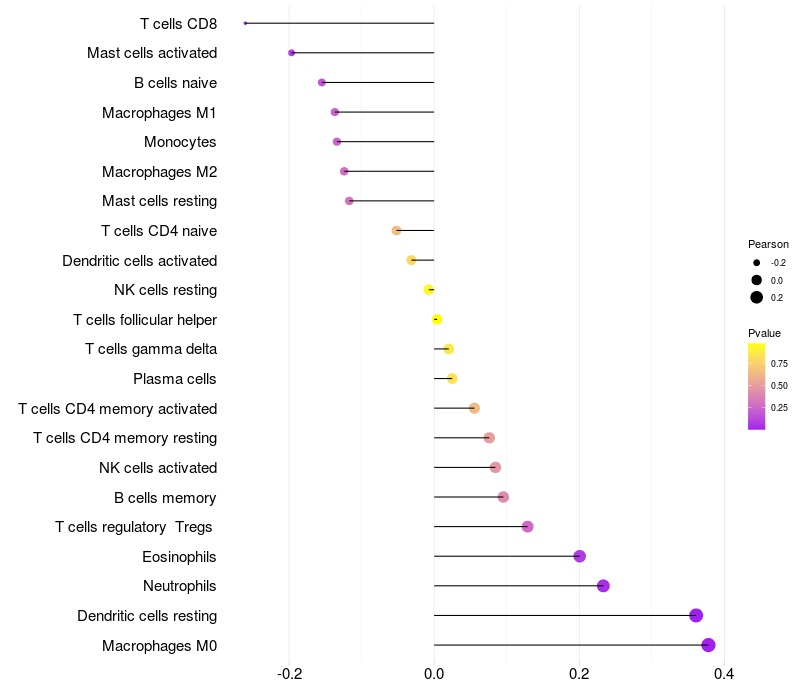The height and width of the screenshot is (700, 800).
Task: Select the 0.2 Pearson legend dot
Action: pos(757,297)
